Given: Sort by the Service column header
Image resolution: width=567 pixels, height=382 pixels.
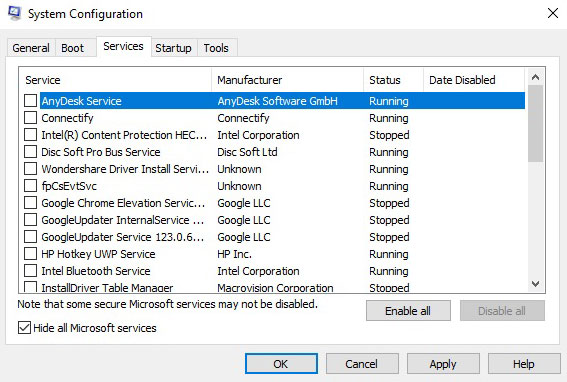Looking at the screenshot, I should click(116, 80).
